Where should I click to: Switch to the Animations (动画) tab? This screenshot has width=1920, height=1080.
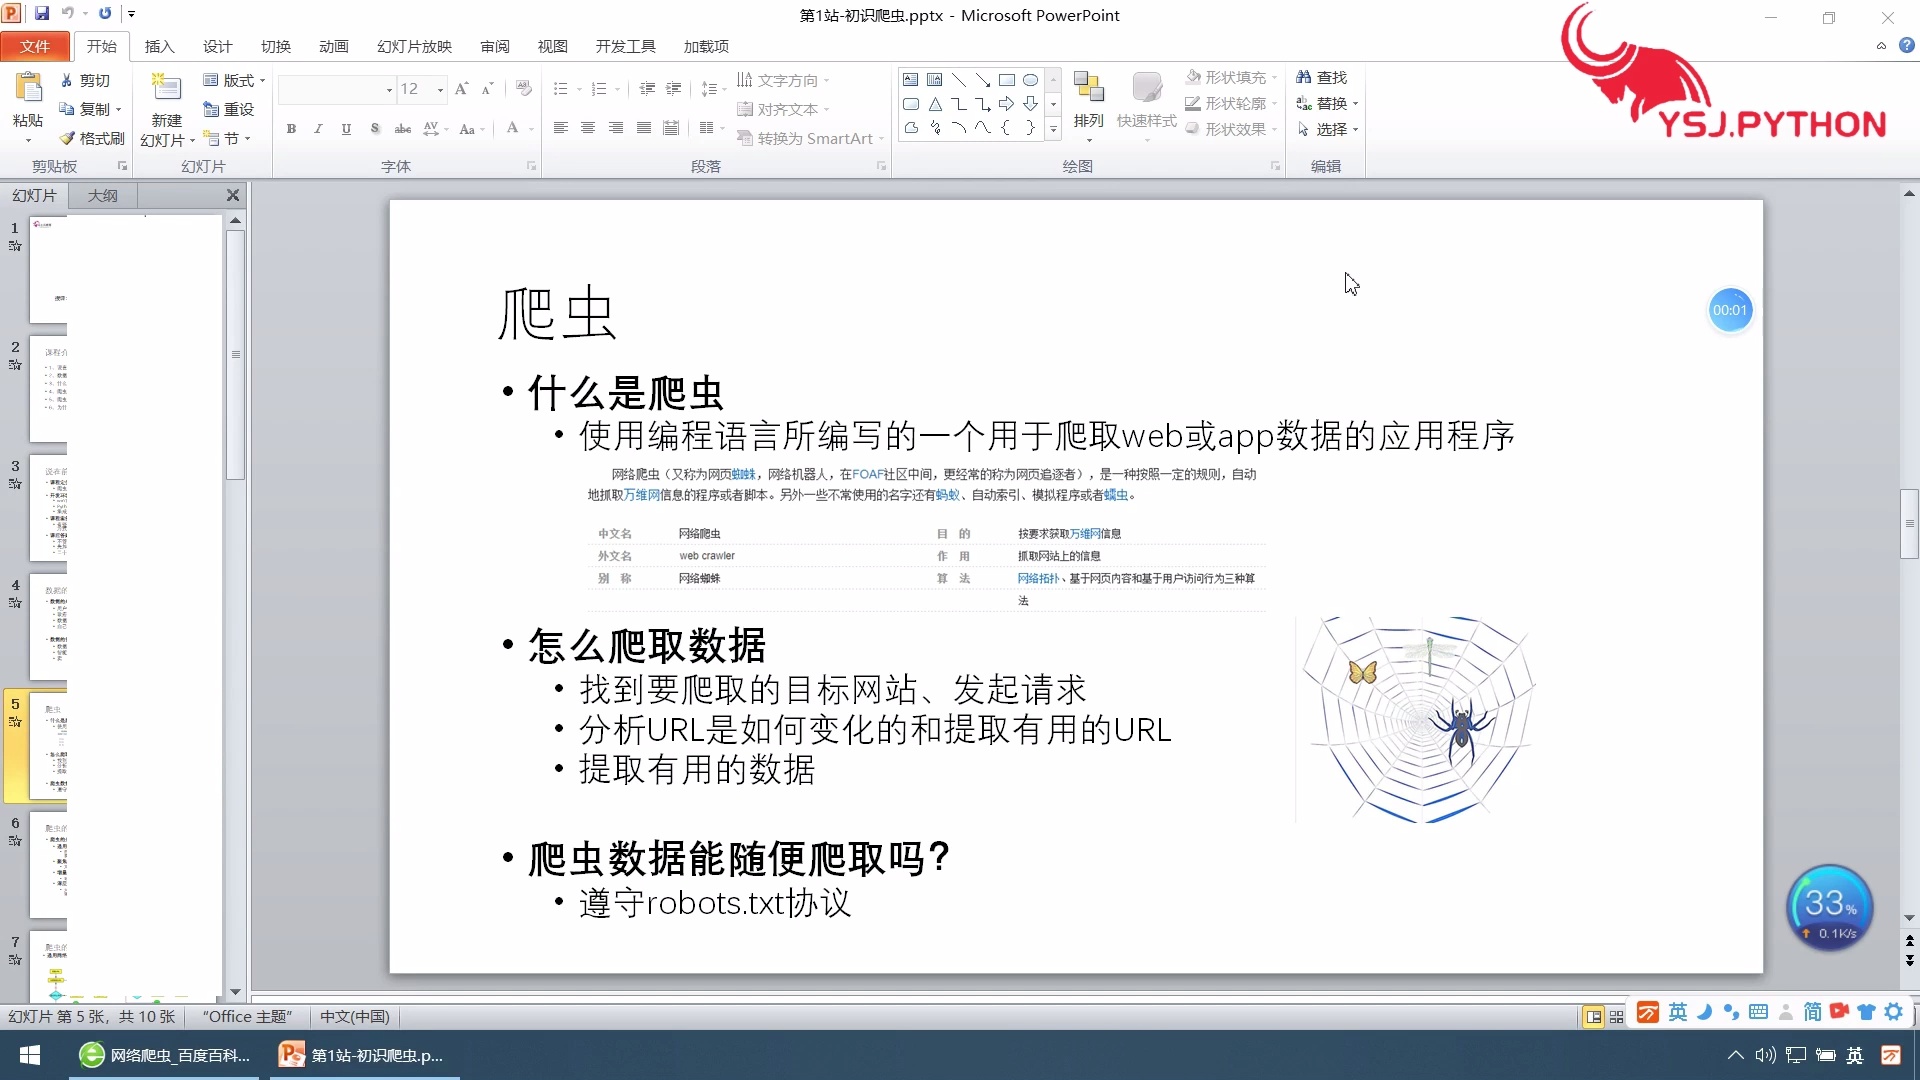click(333, 46)
